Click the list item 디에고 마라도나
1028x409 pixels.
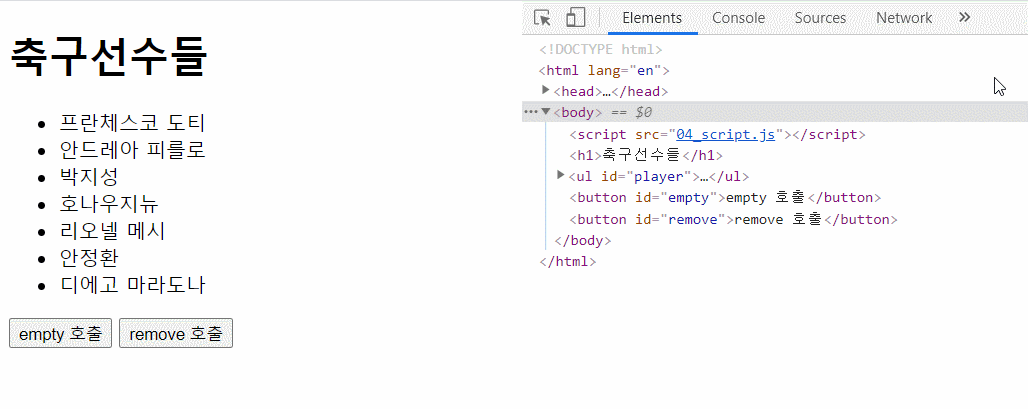132,285
